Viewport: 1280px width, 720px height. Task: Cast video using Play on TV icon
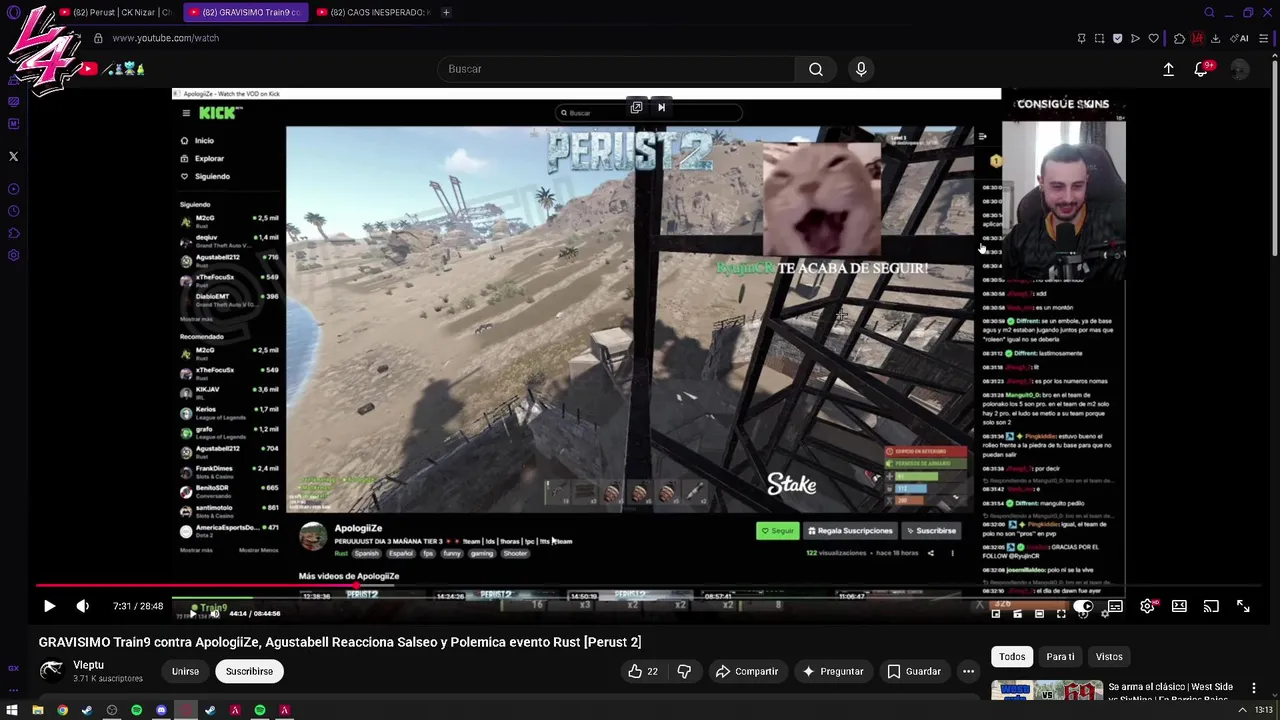(1211, 606)
